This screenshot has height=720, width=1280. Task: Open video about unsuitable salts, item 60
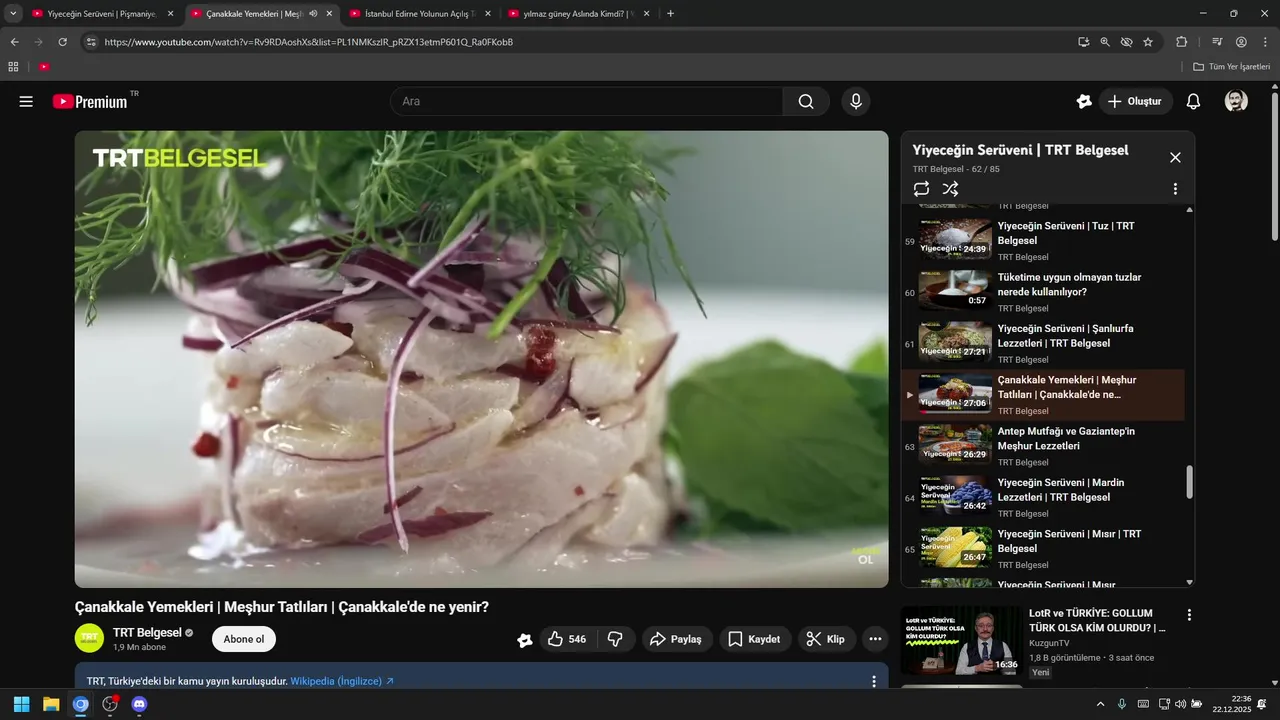point(1043,292)
